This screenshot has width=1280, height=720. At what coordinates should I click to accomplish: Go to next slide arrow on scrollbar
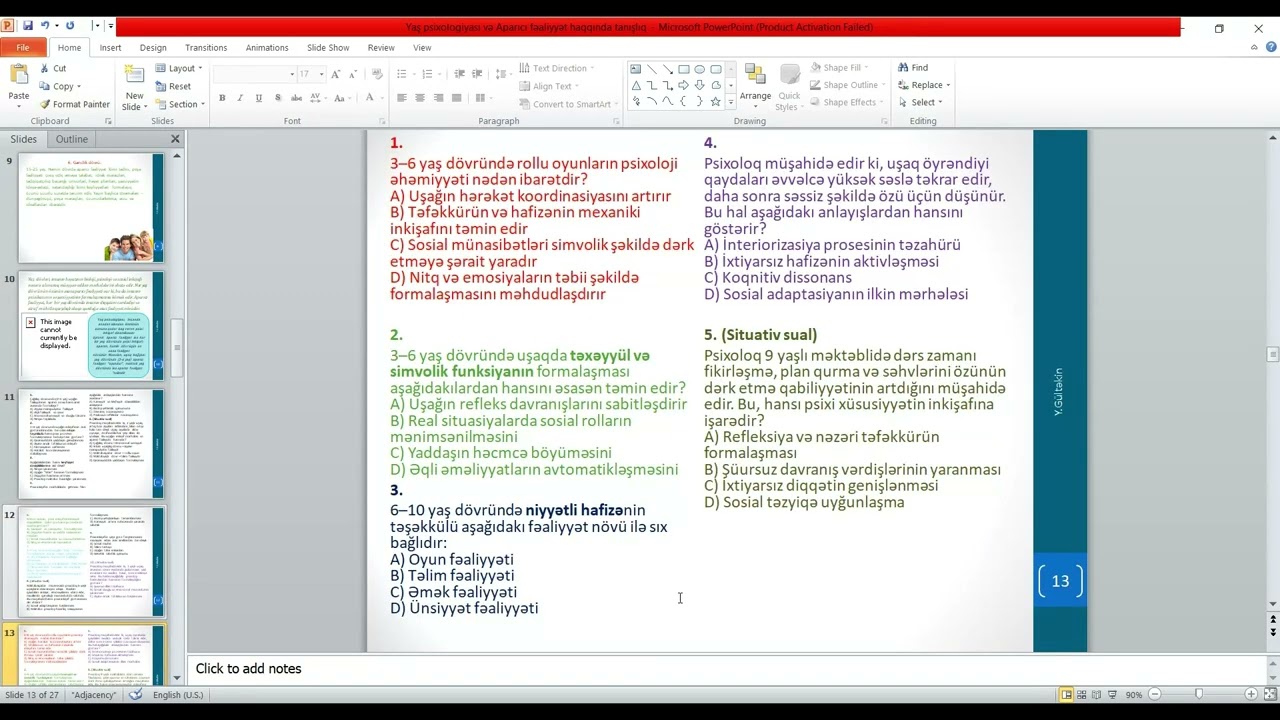point(1273,632)
